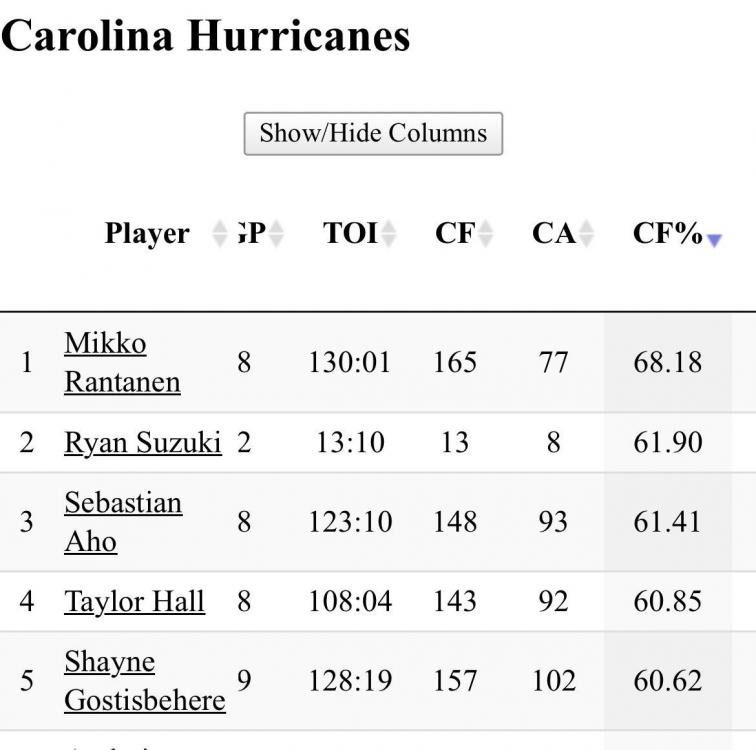The image size is (756, 750).
Task: Sort table by Player column arrows
Action: pos(220,234)
